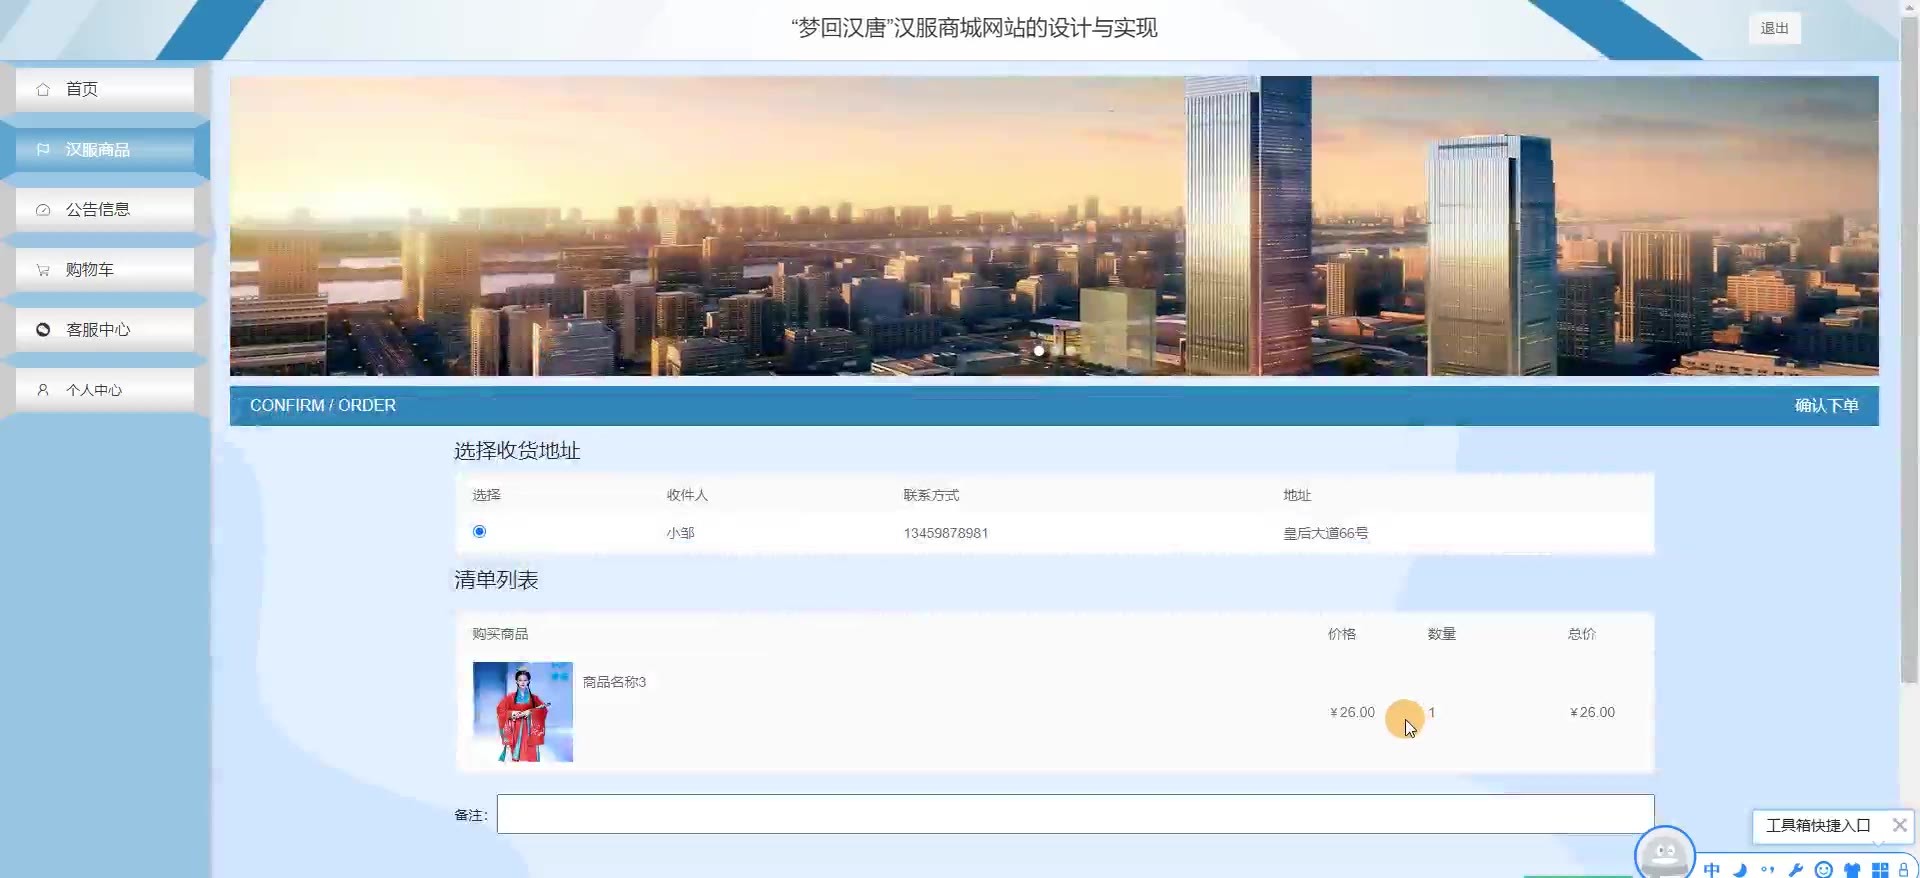
Task: Click recipient name 小邹
Action: click(x=681, y=533)
